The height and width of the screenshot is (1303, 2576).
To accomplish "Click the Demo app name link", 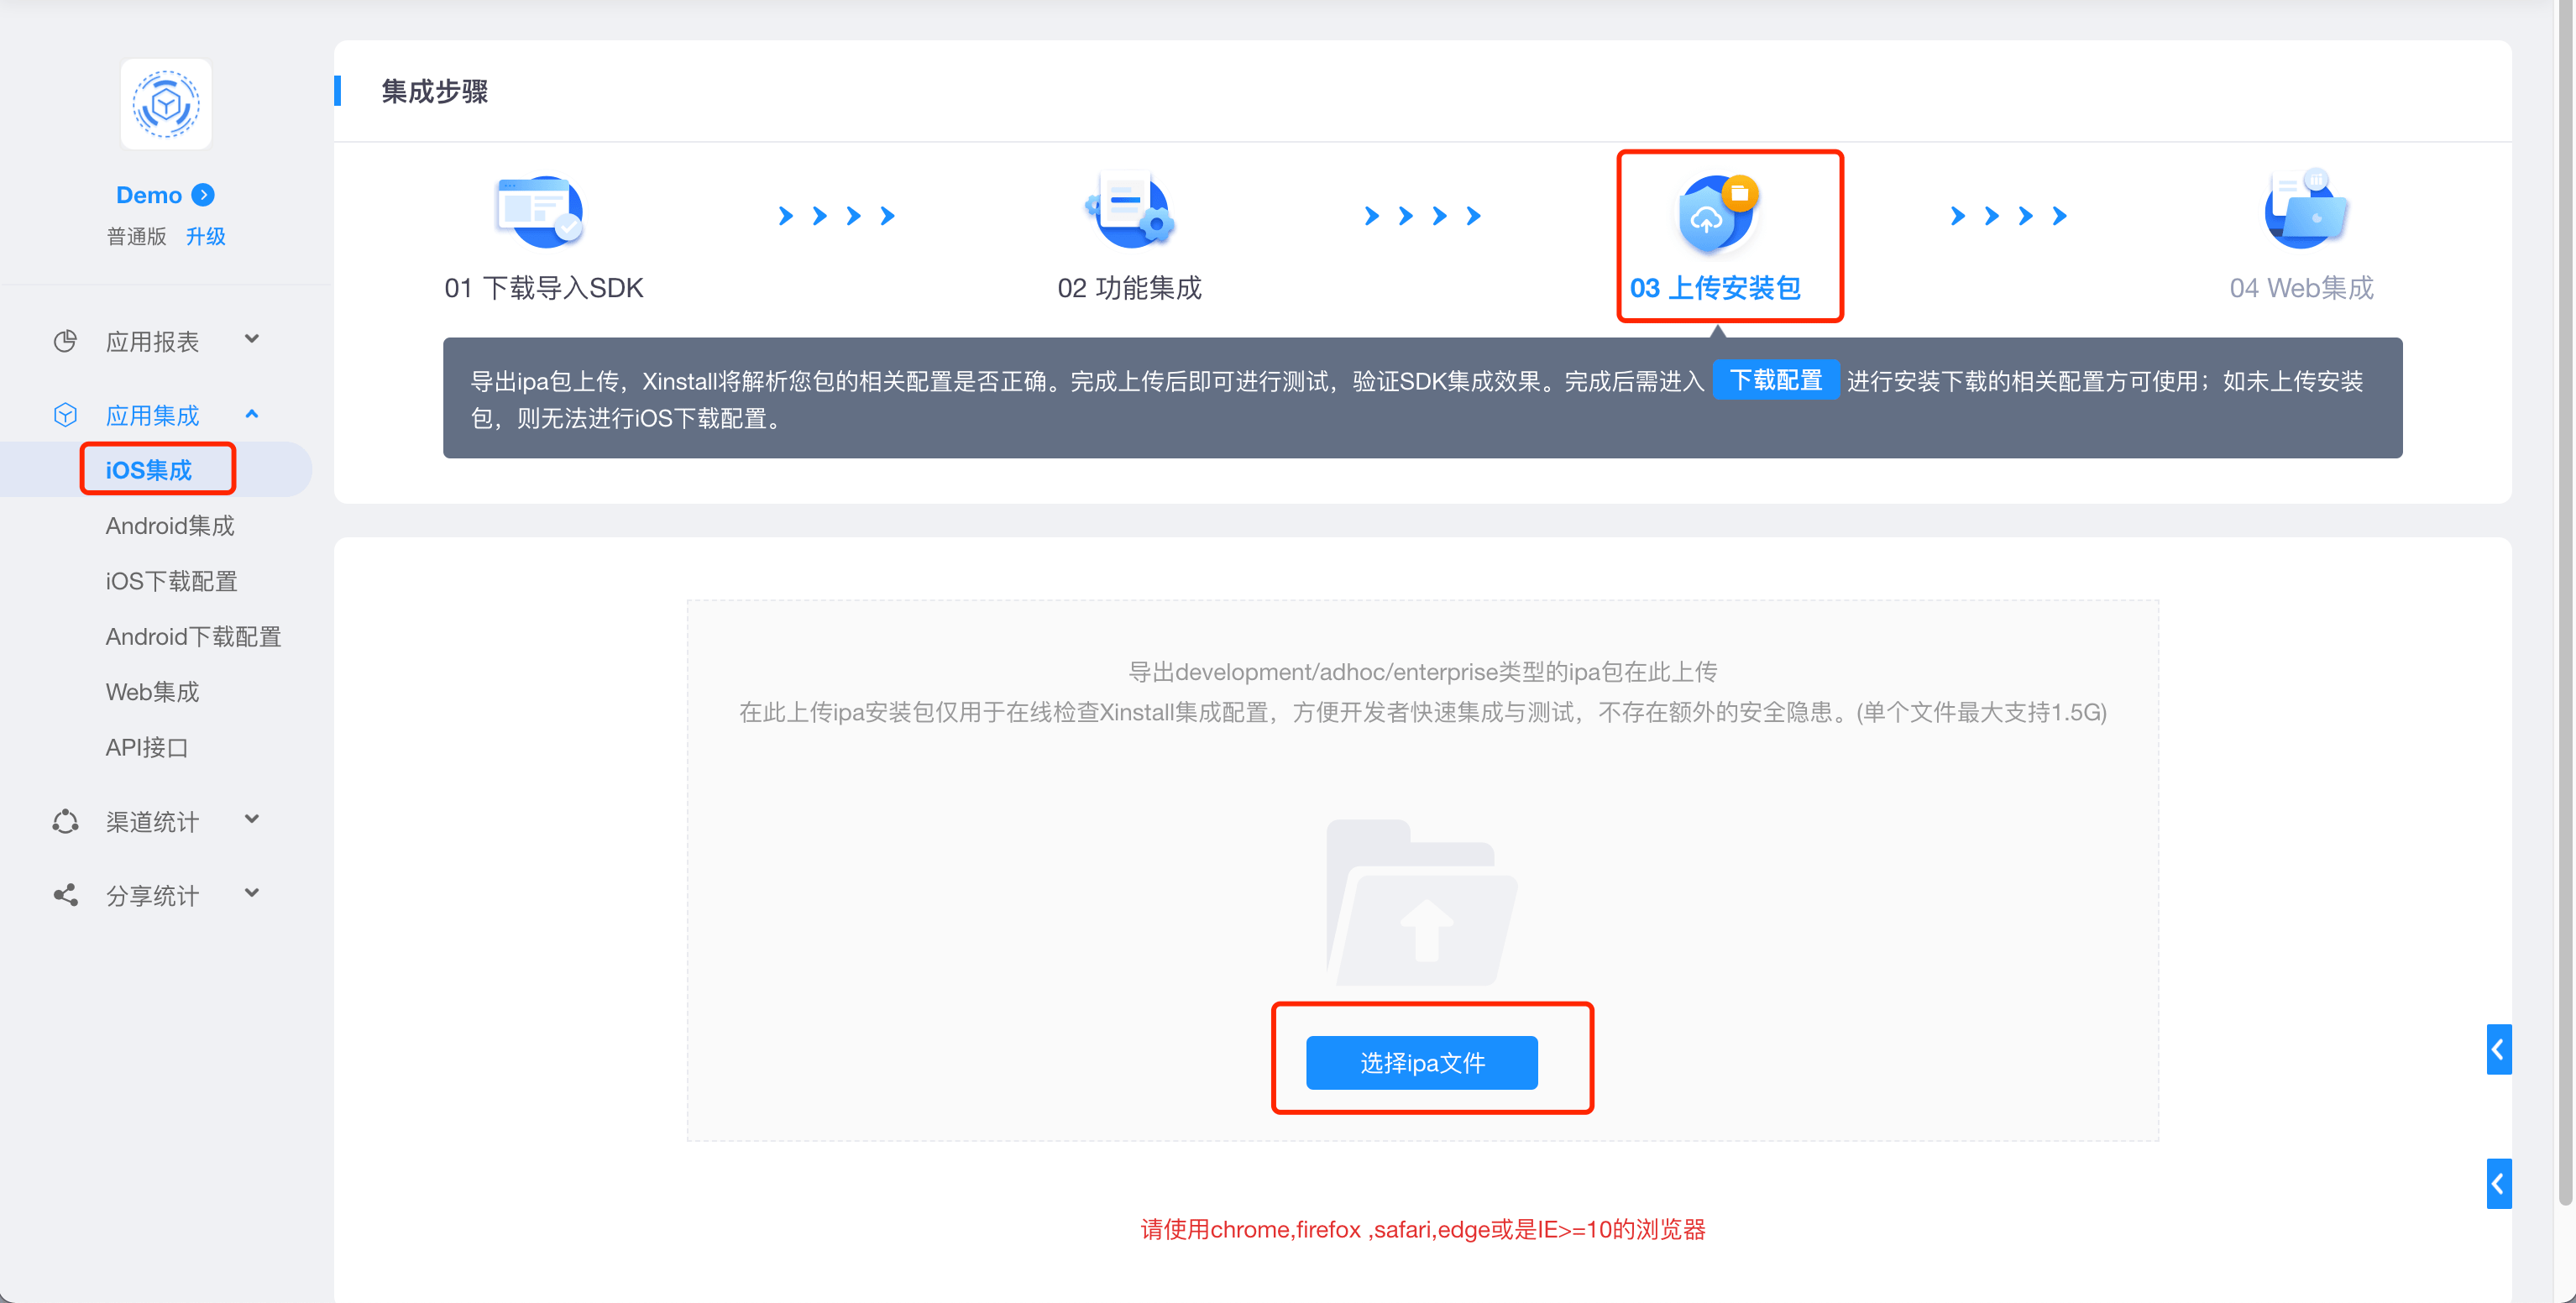I will point(148,194).
